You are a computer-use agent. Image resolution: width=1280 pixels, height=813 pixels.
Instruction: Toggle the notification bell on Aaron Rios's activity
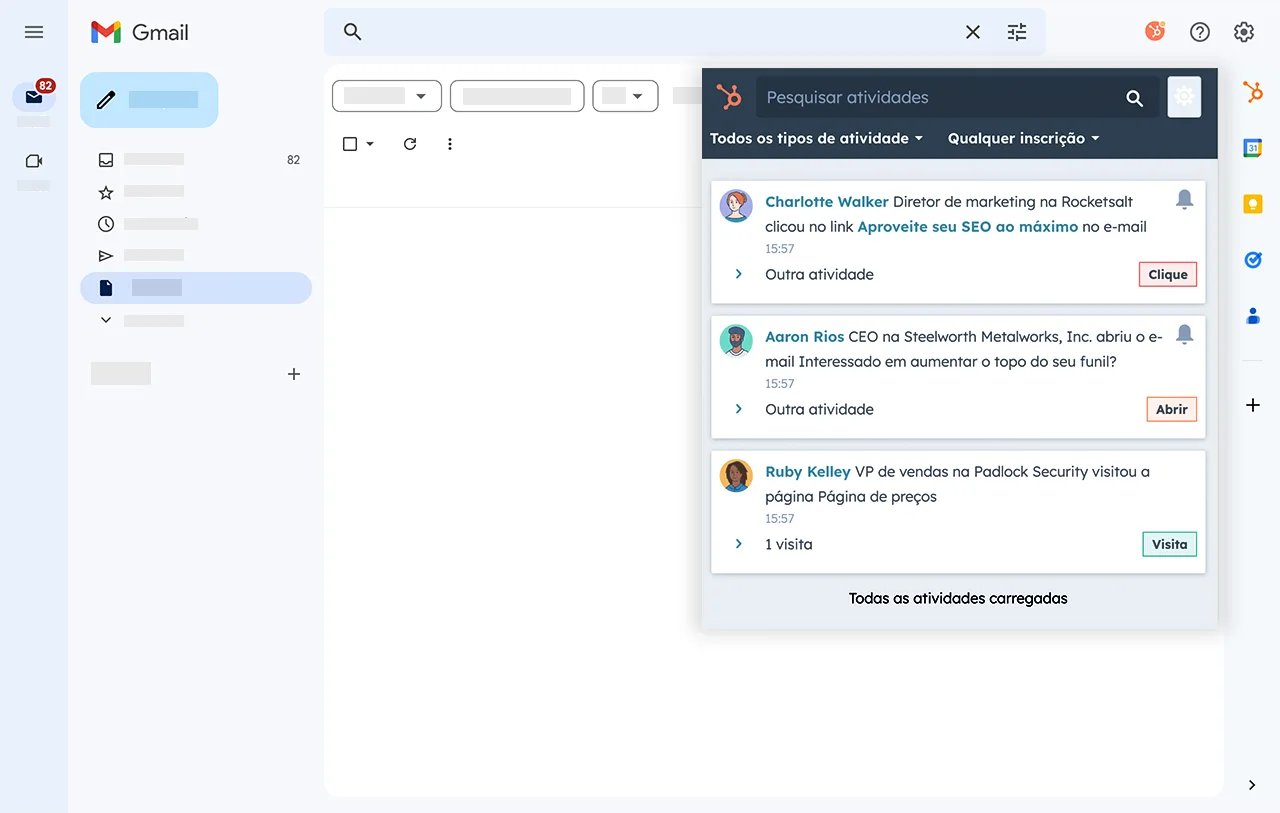click(x=1185, y=334)
